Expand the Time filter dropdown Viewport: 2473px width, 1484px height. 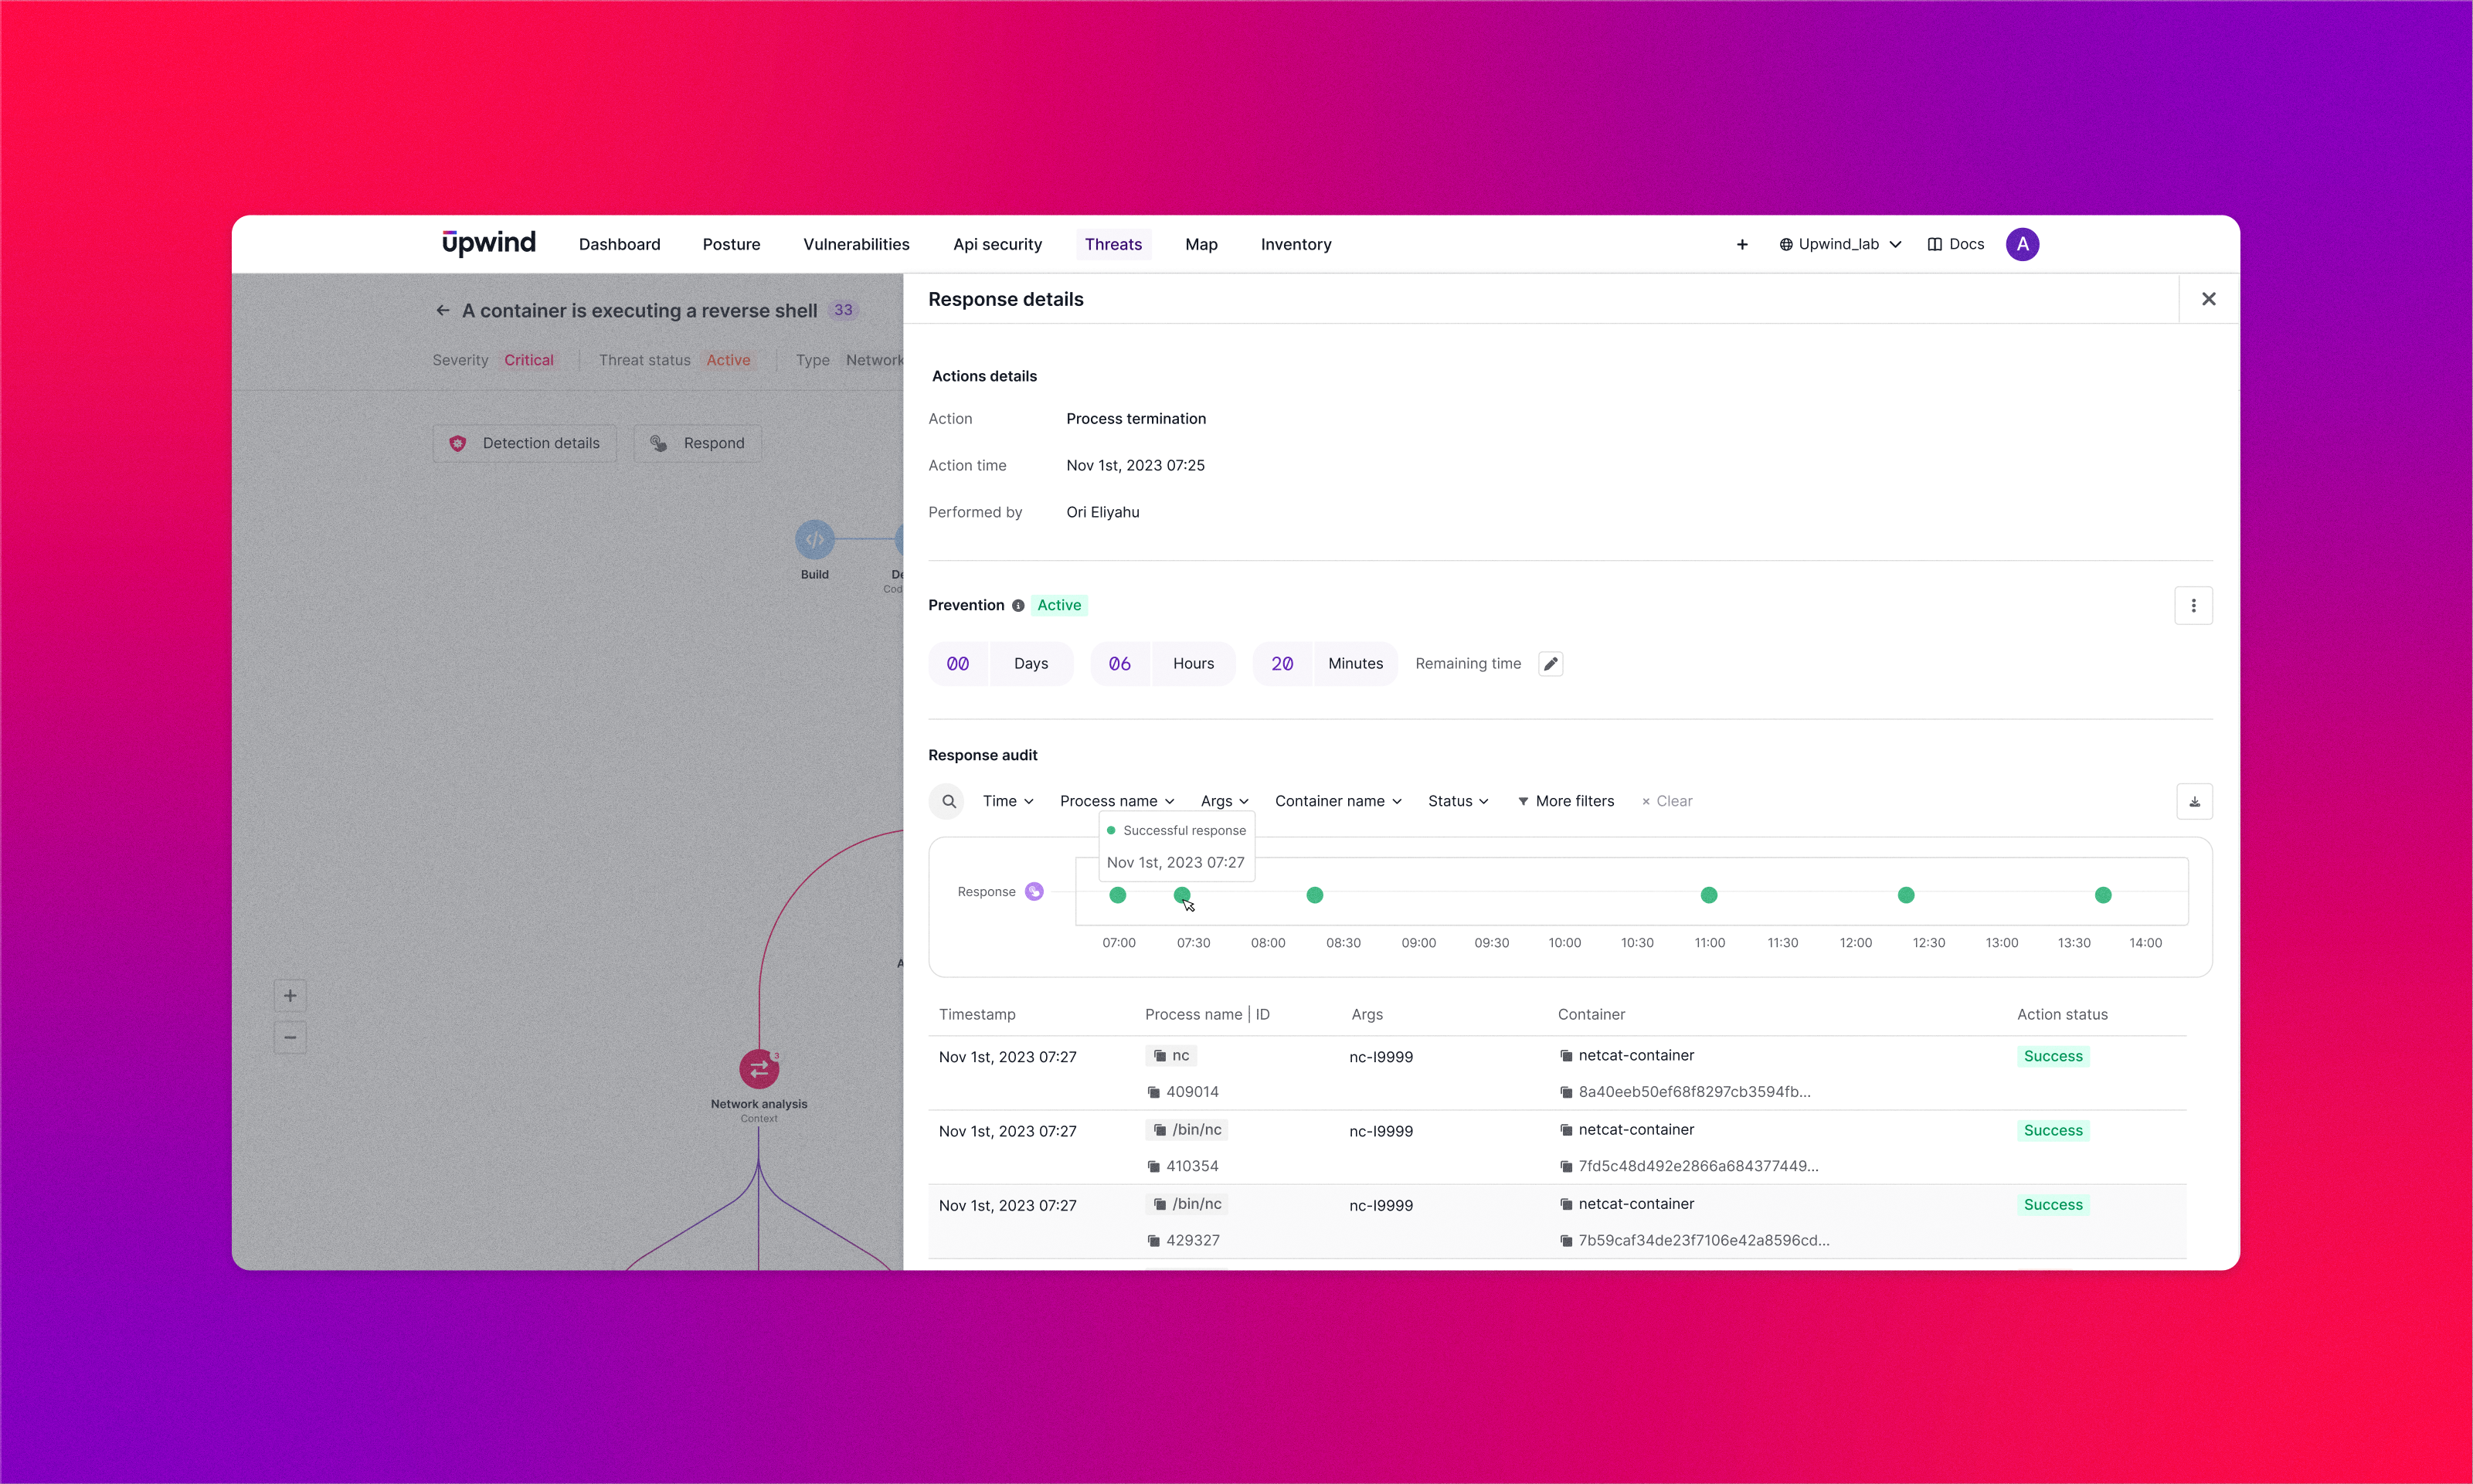tap(1008, 801)
